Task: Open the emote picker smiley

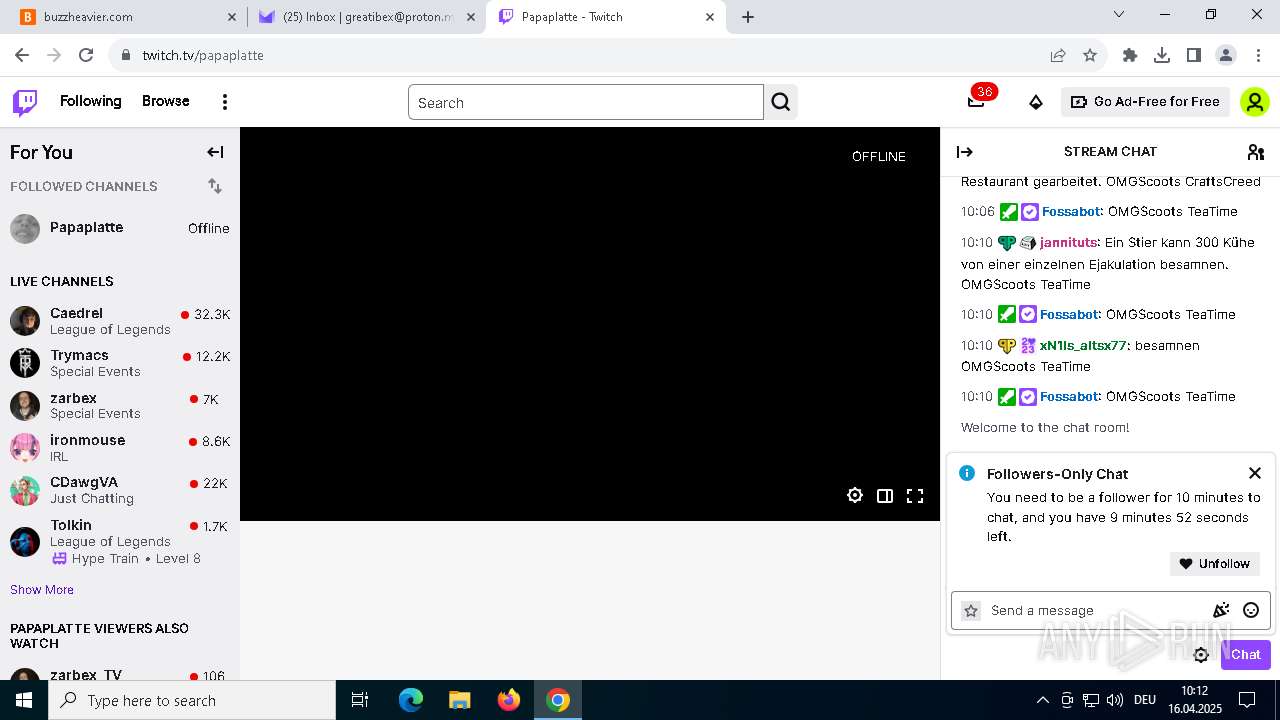Action: [x=1251, y=610]
